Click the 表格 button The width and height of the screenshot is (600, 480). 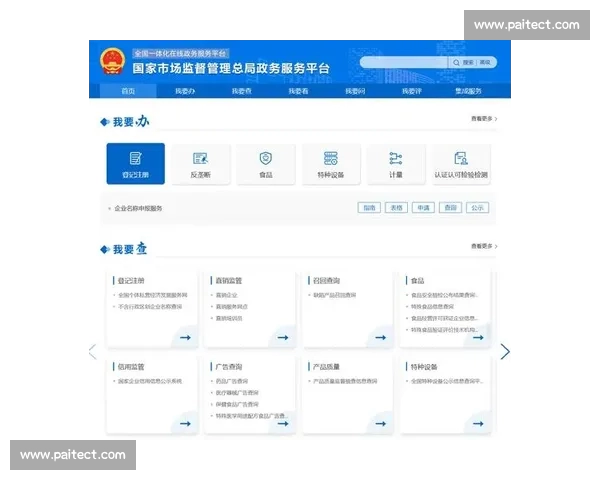click(396, 208)
